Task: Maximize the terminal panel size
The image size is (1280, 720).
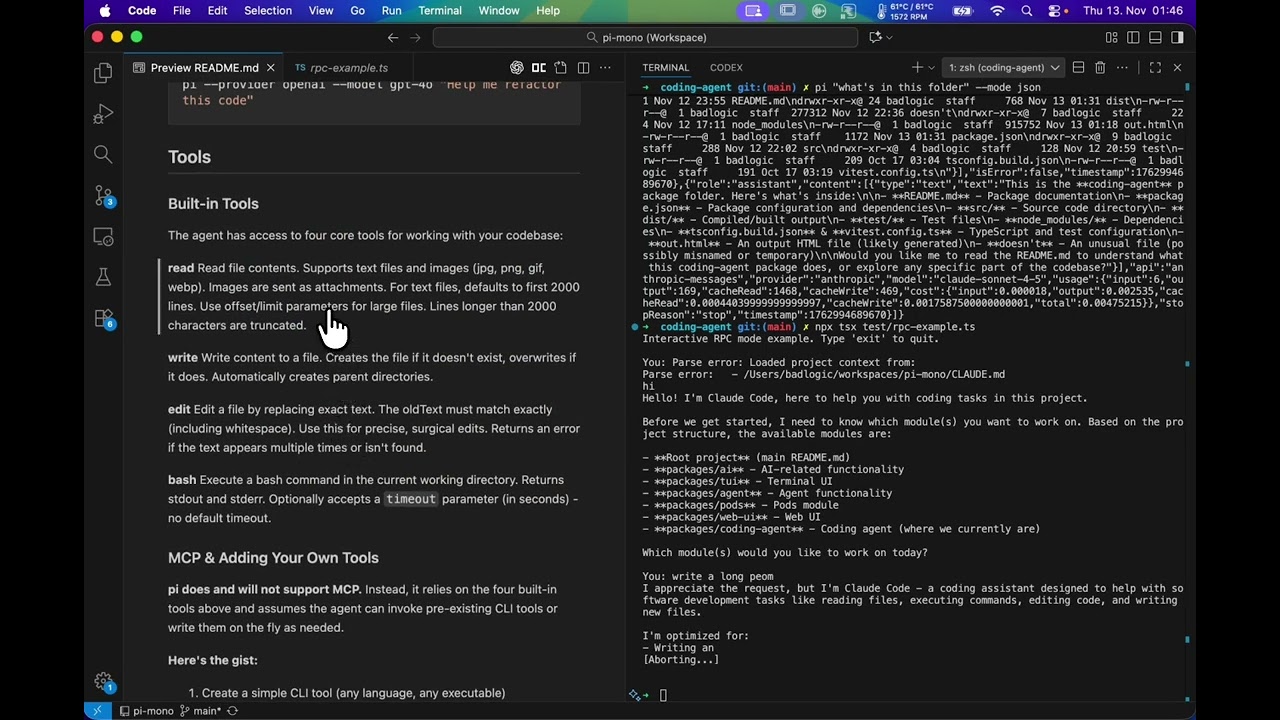Action: pyautogui.click(x=1155, y=68)
